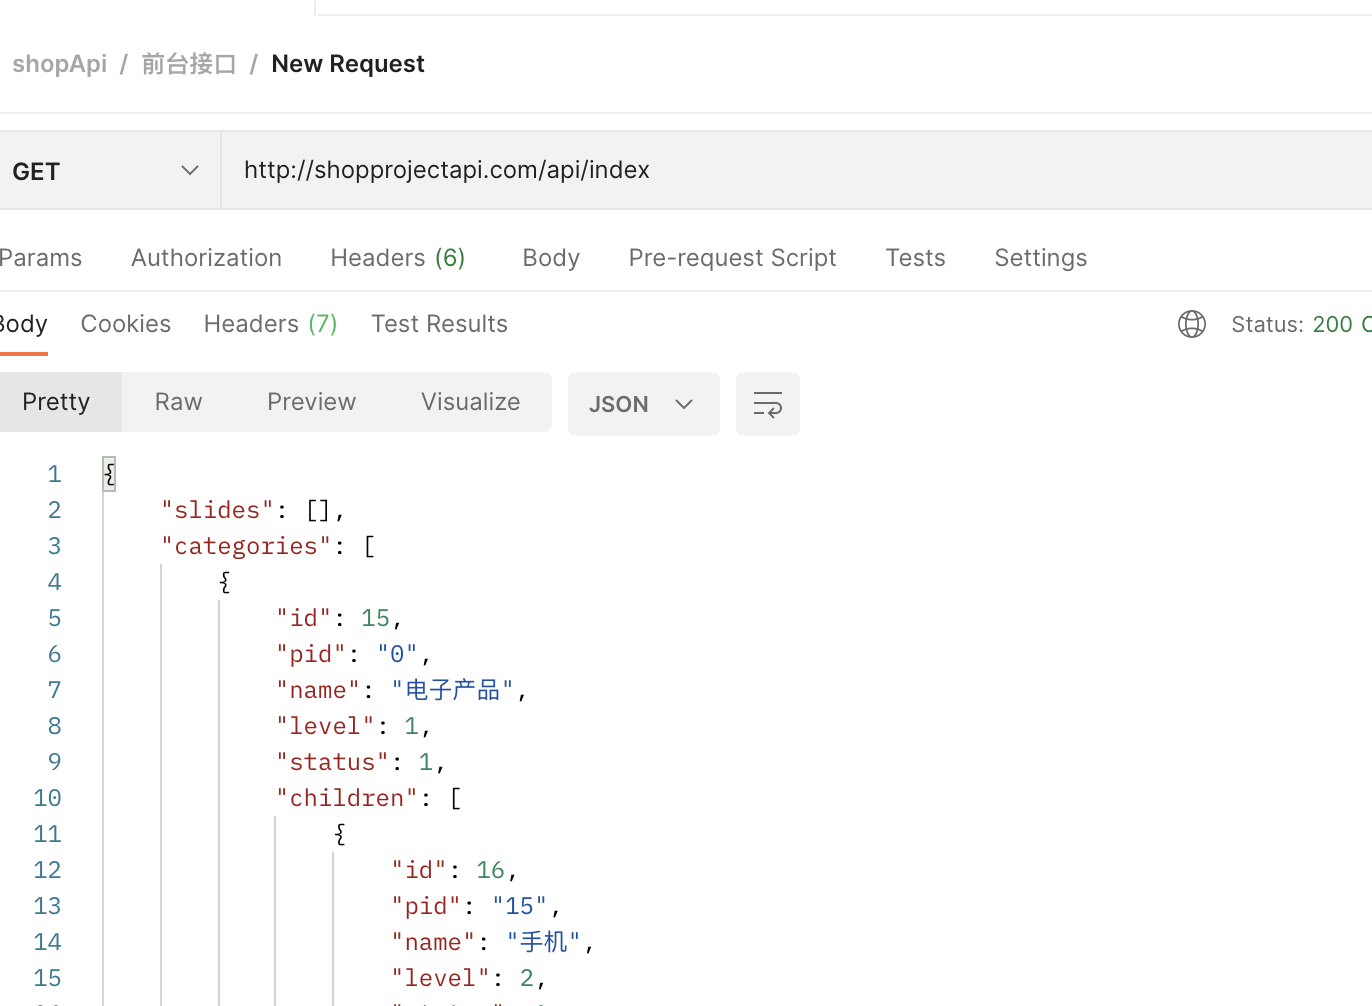The height and width of the screenshot is (1006, 1372).
Task: Click line number 1 in gutter
Action: click(54, 474)
